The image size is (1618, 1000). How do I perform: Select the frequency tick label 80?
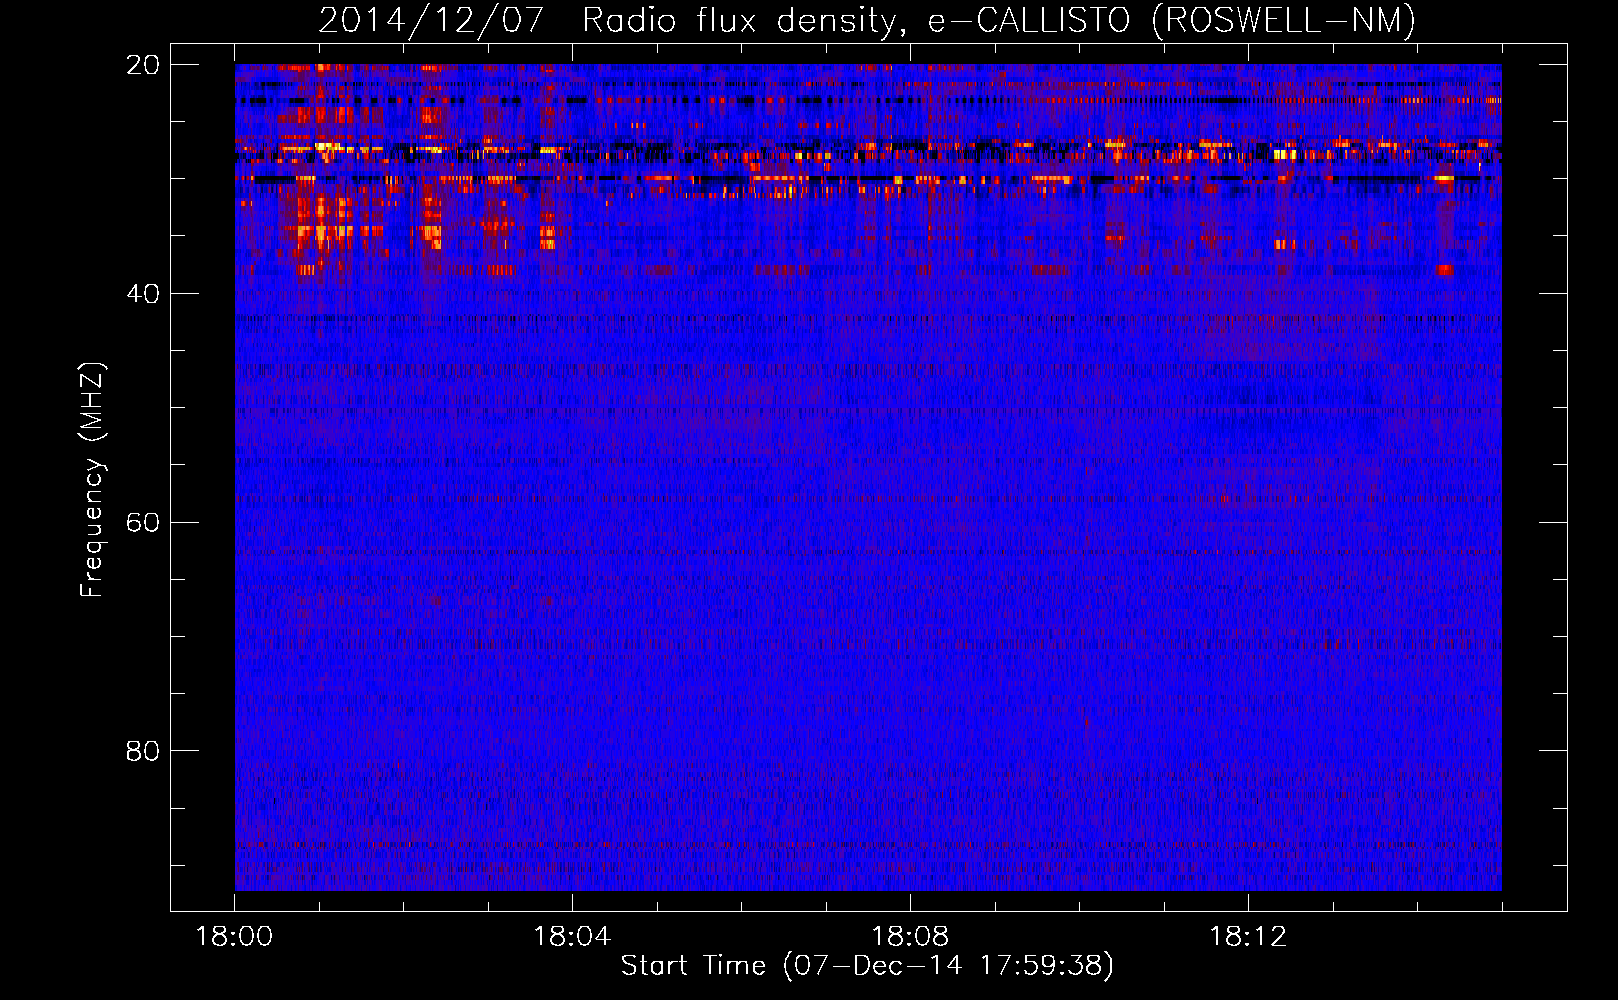point(143,751)
